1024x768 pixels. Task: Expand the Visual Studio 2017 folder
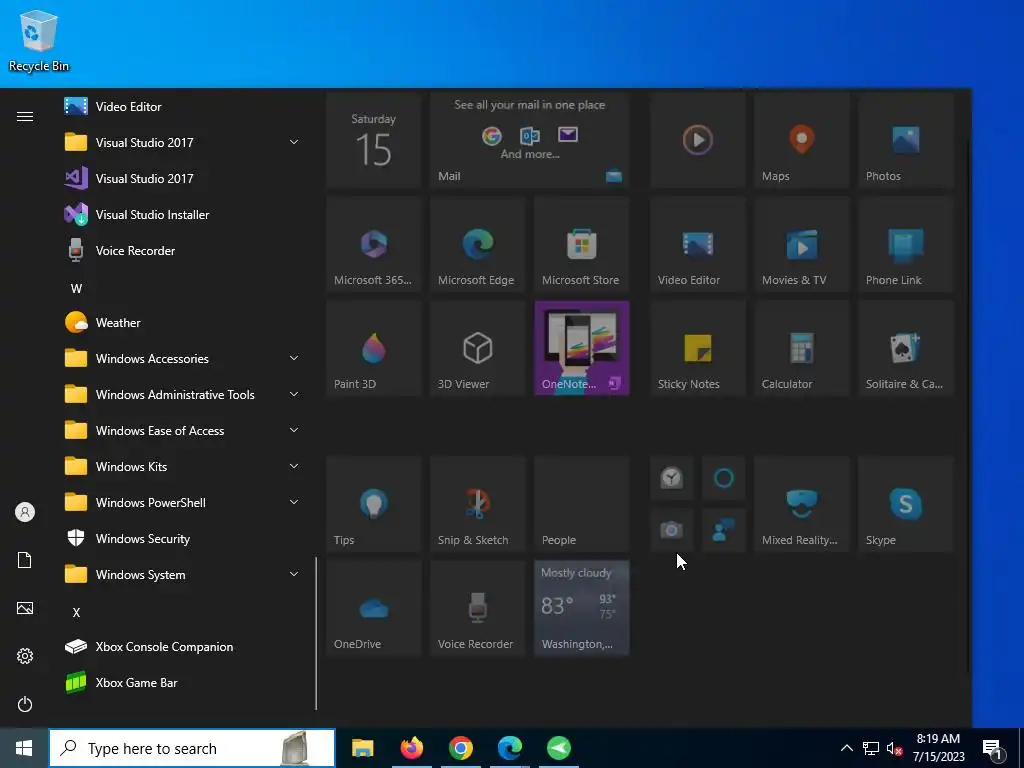(182, 142)
